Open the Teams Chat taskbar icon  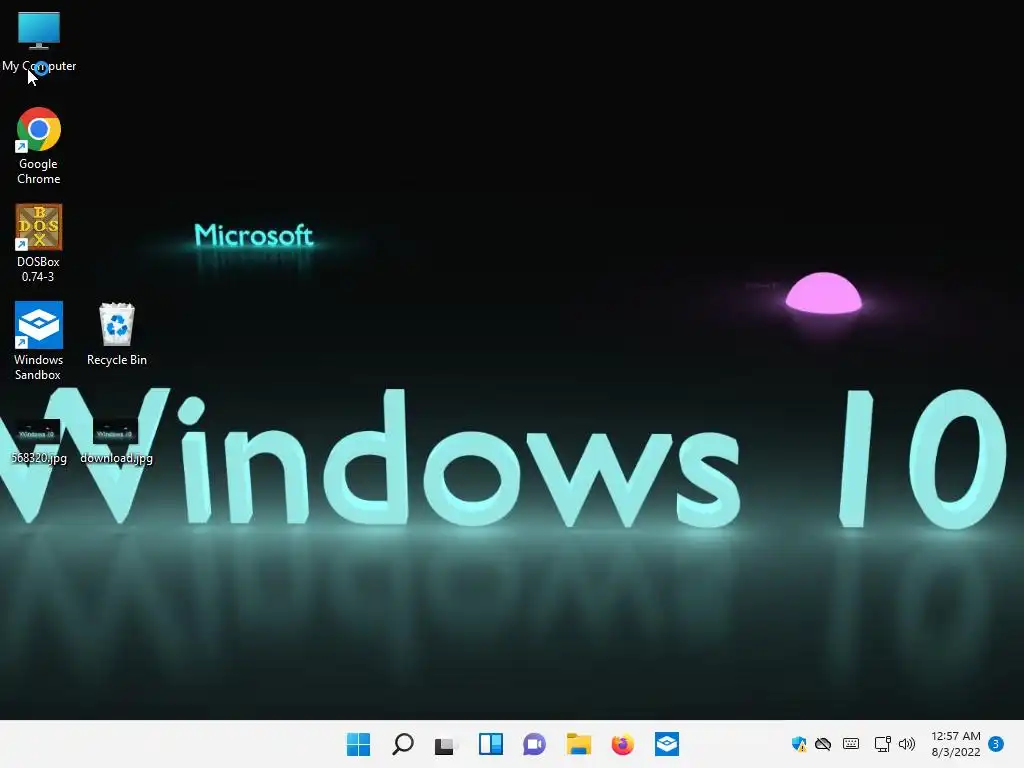tap(534, 744)
